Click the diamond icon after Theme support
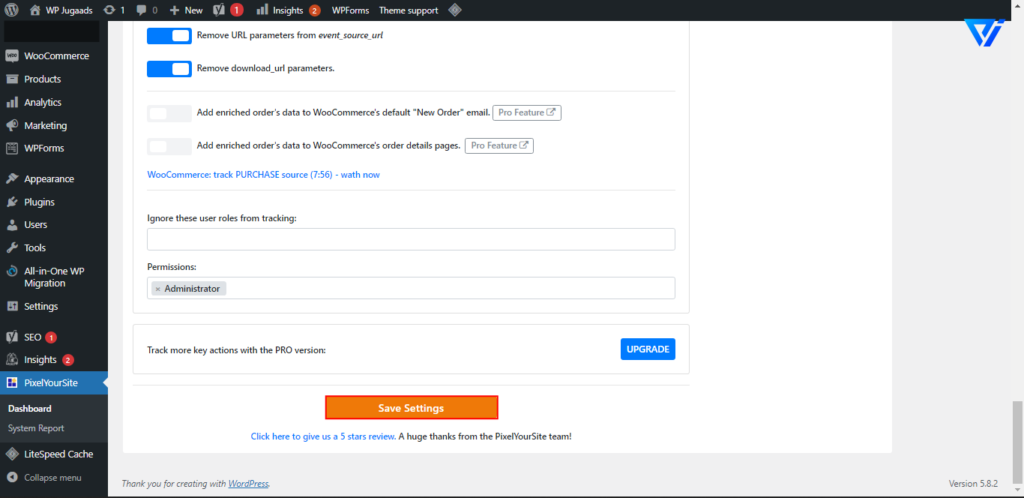Screen dimensions: 1024x498 point(455,10)
